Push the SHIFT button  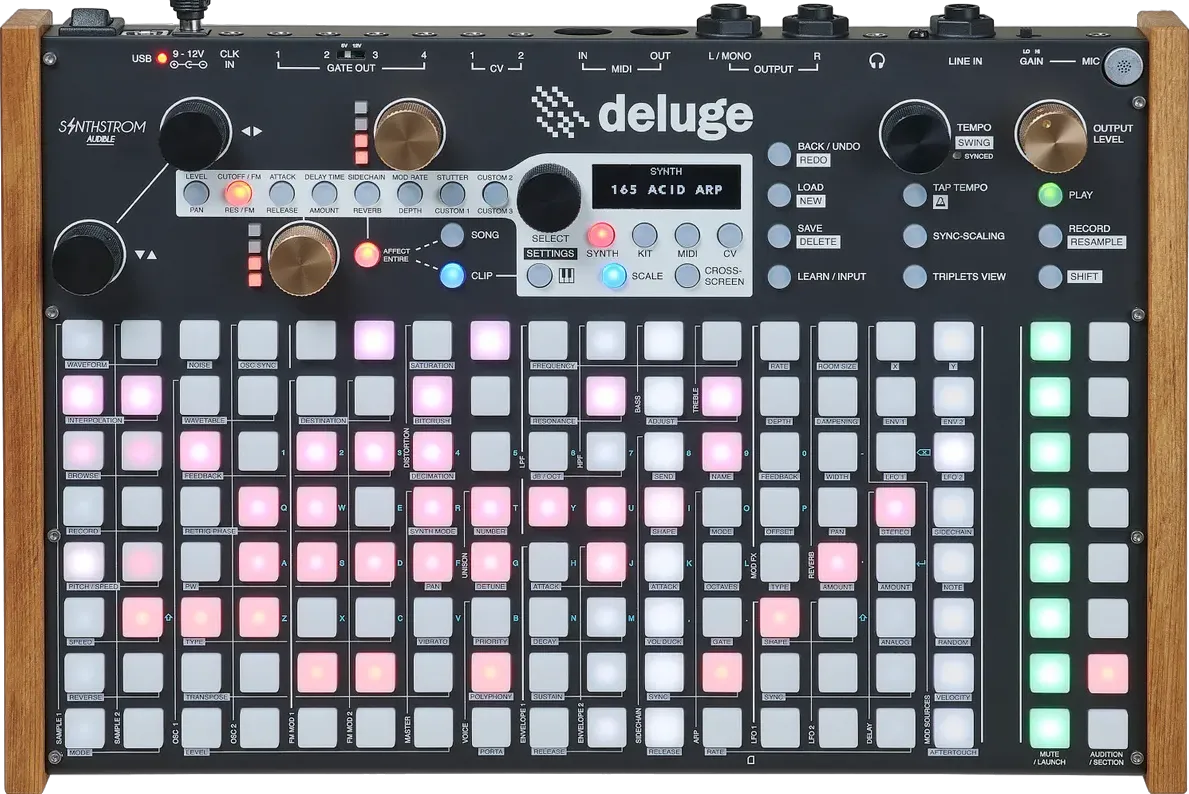1049,277
